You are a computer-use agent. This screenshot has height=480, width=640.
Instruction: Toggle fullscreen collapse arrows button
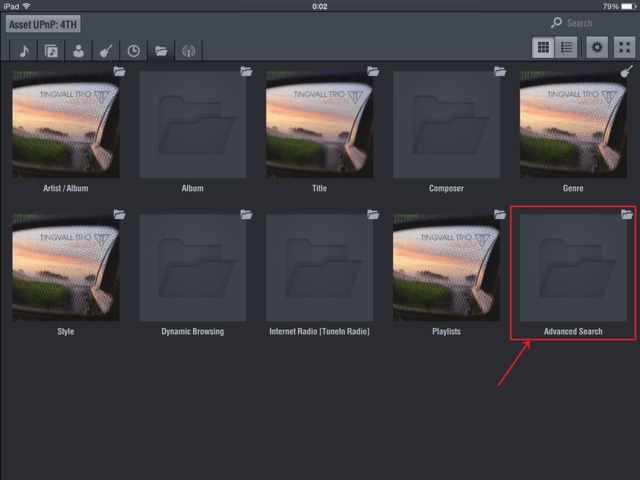click(x=624, y=48)
